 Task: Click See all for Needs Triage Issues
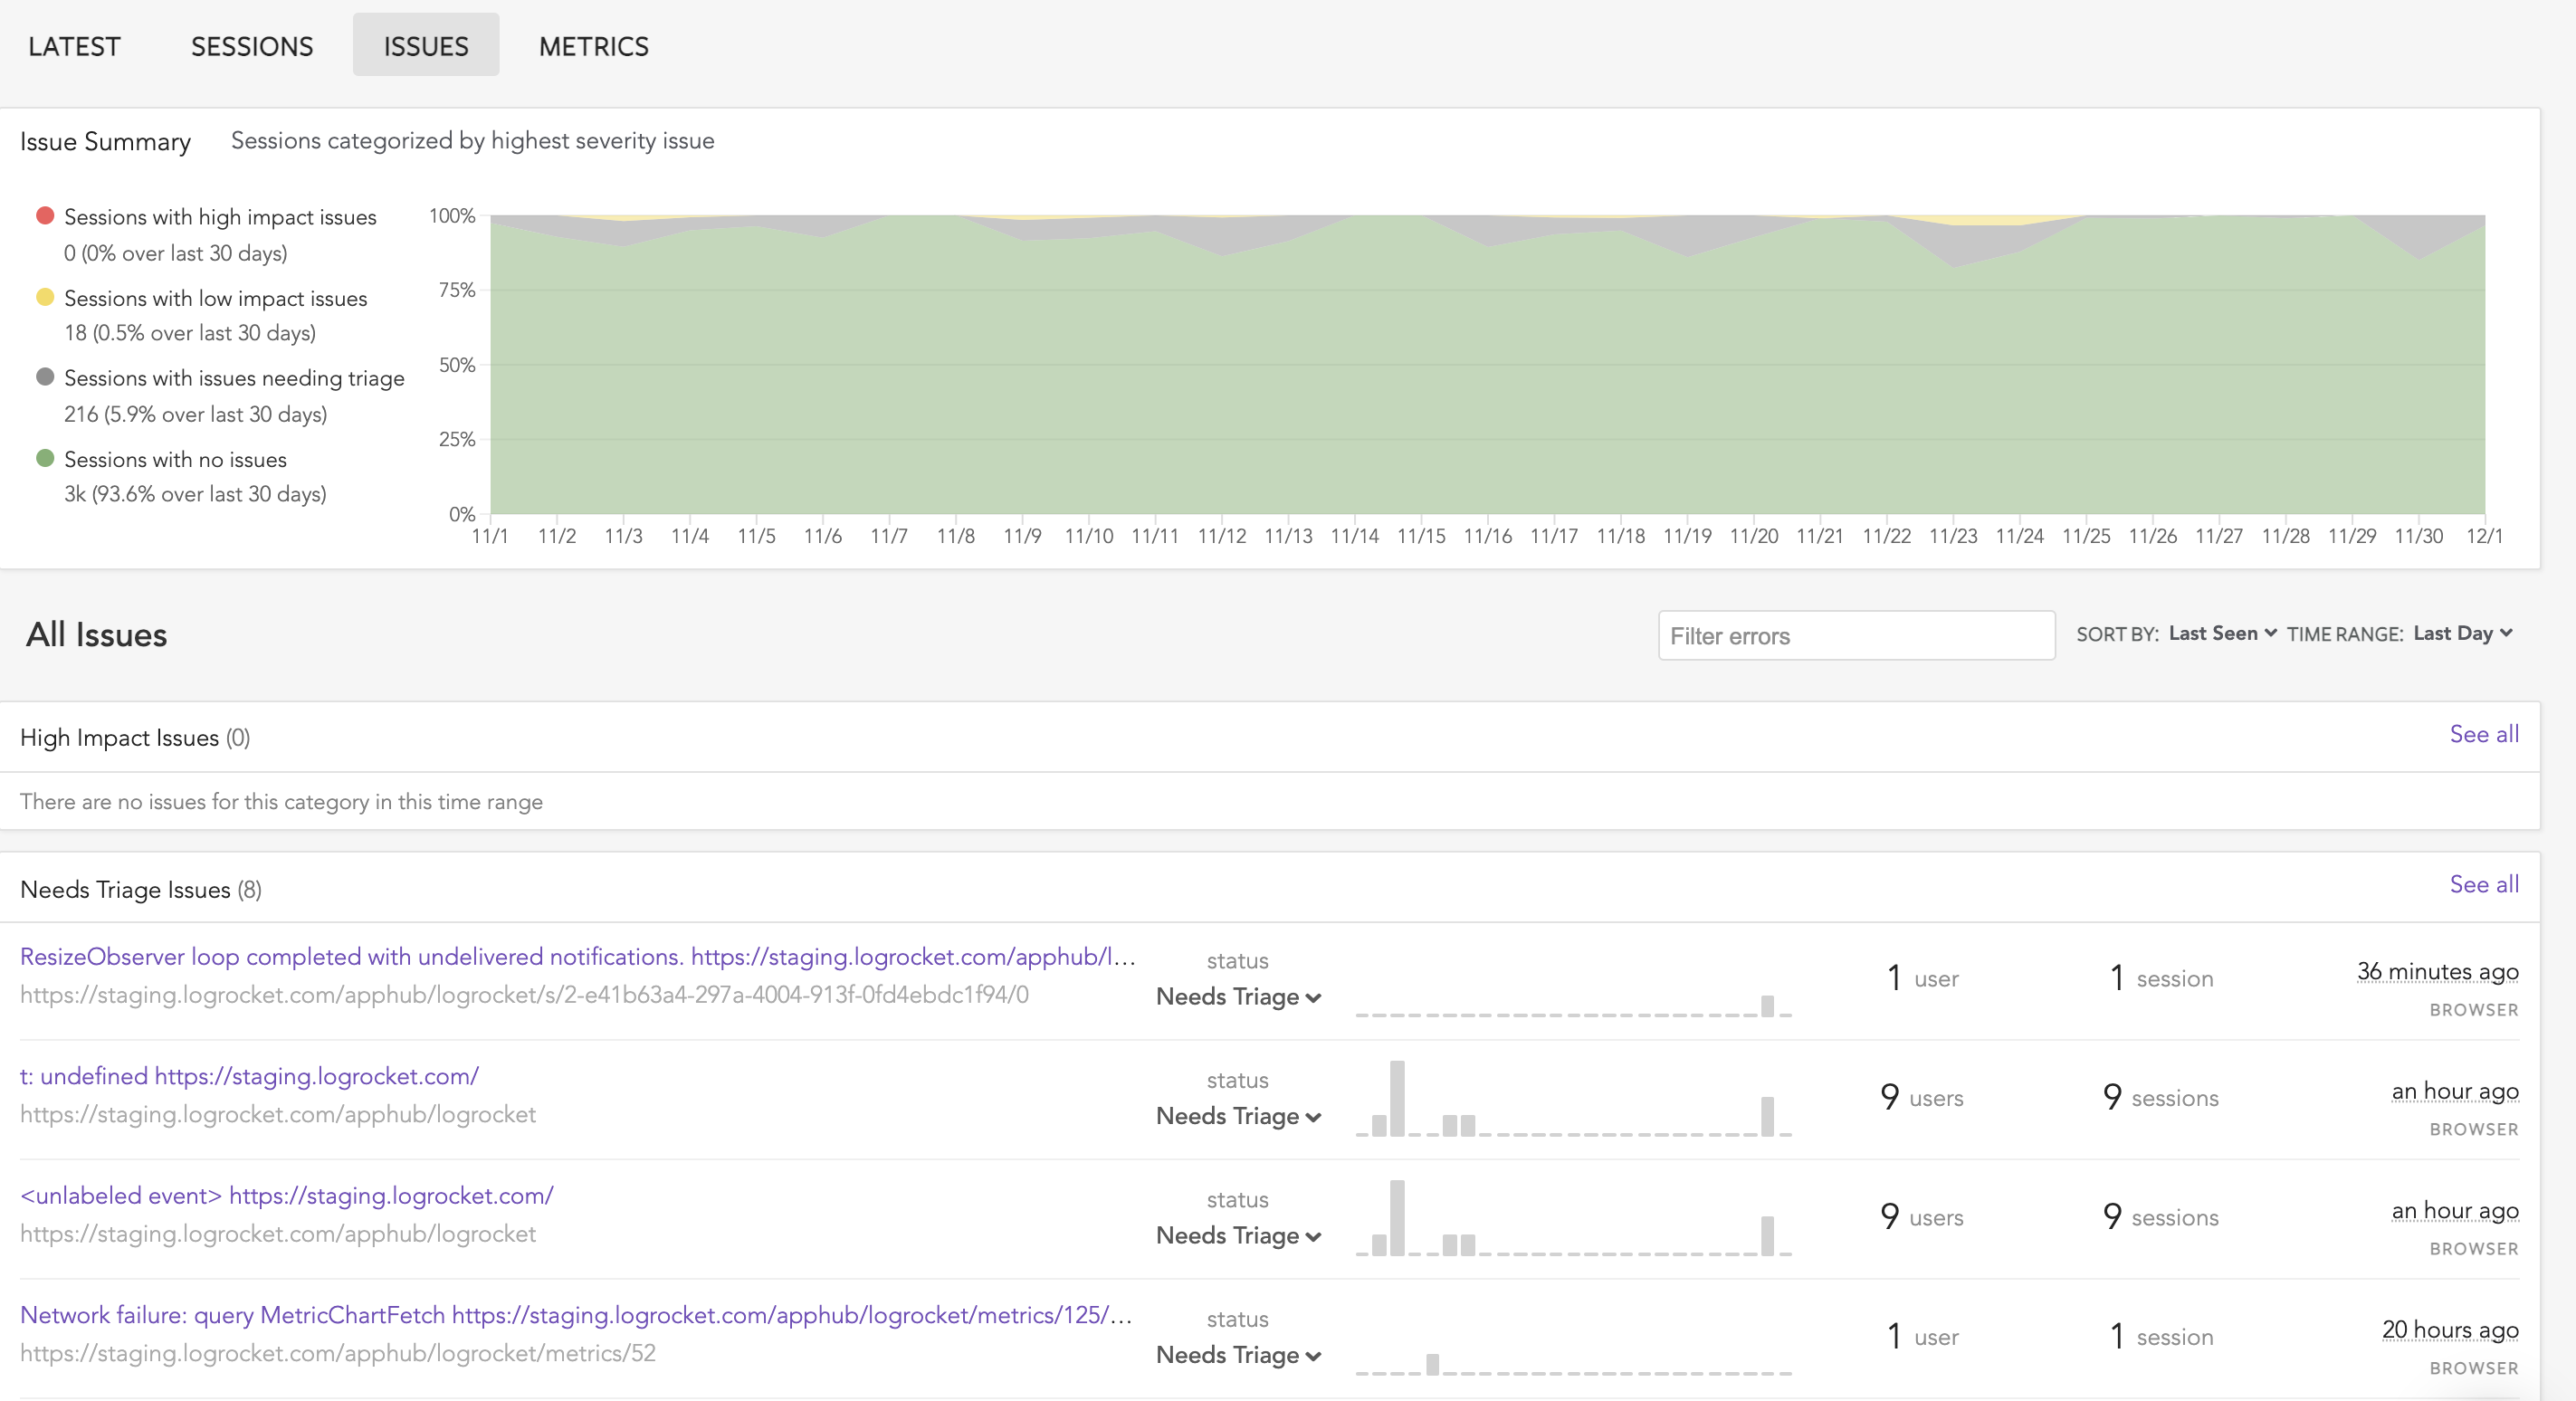(2483, 884)
